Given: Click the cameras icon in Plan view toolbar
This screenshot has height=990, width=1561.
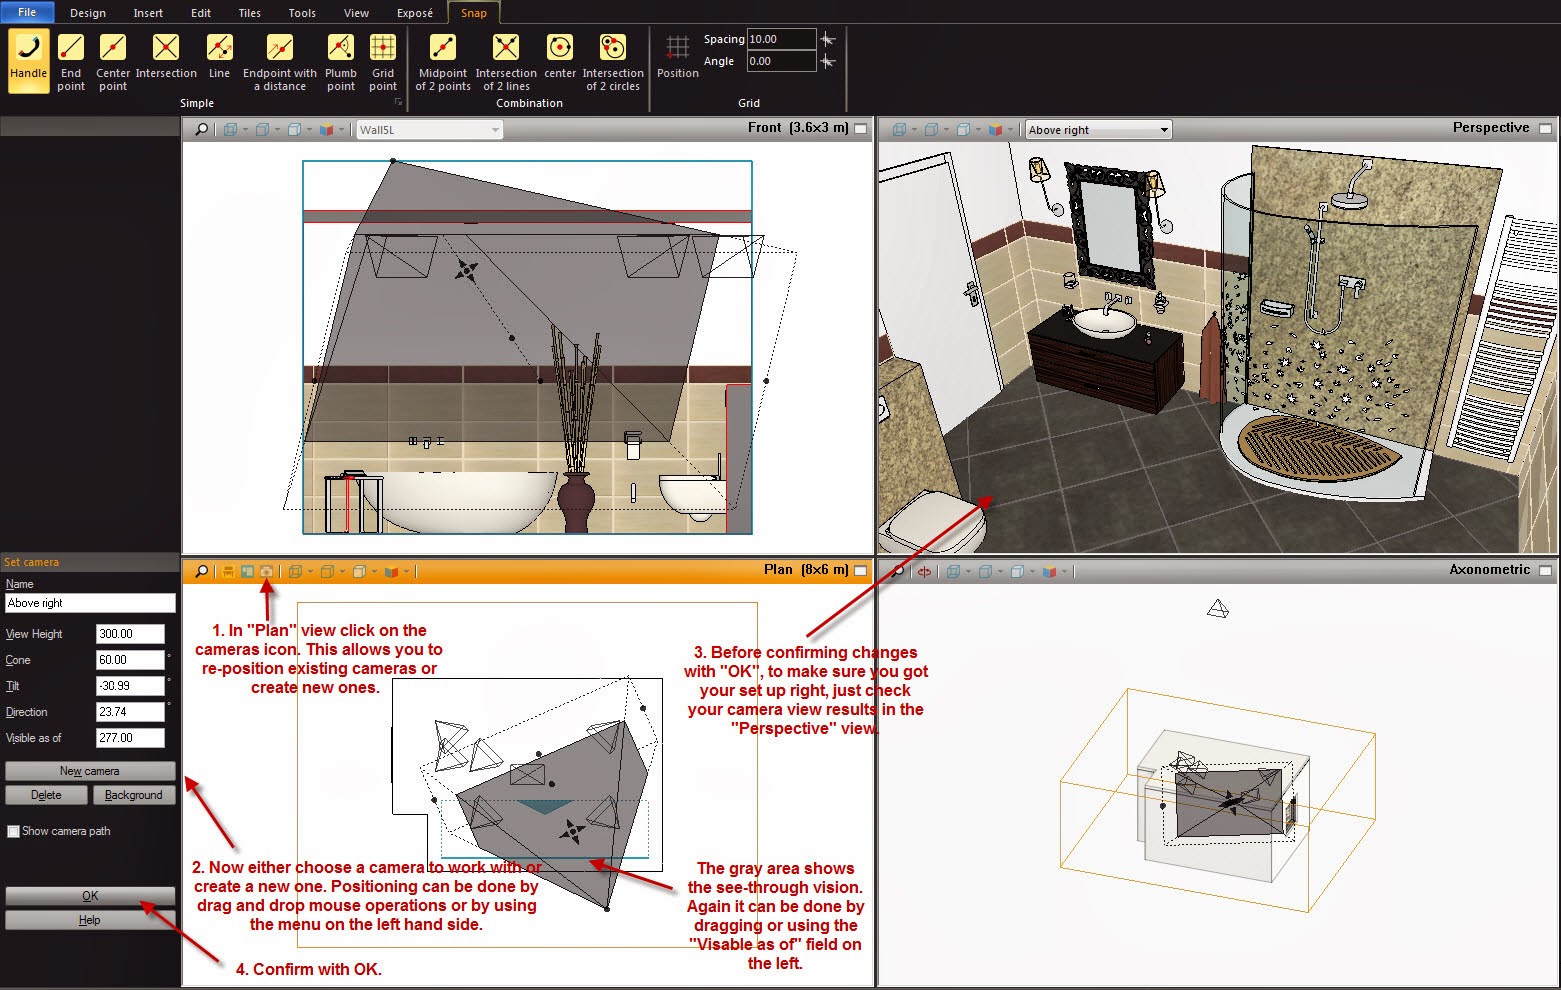Looking at the screenshot, I should coord(267,571).
